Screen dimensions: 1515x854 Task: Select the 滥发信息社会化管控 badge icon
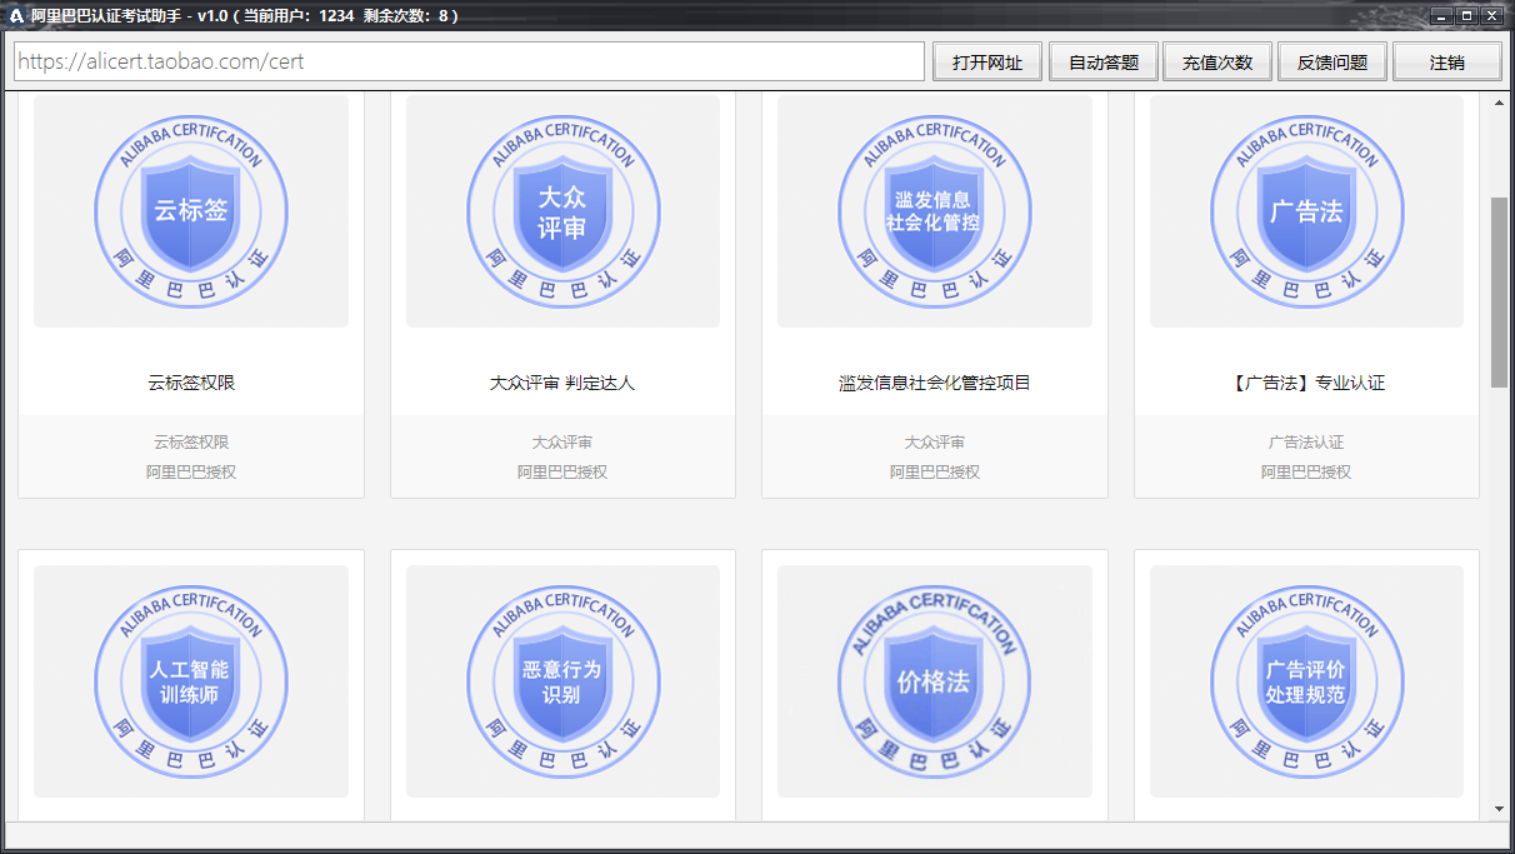click(934, 211)
